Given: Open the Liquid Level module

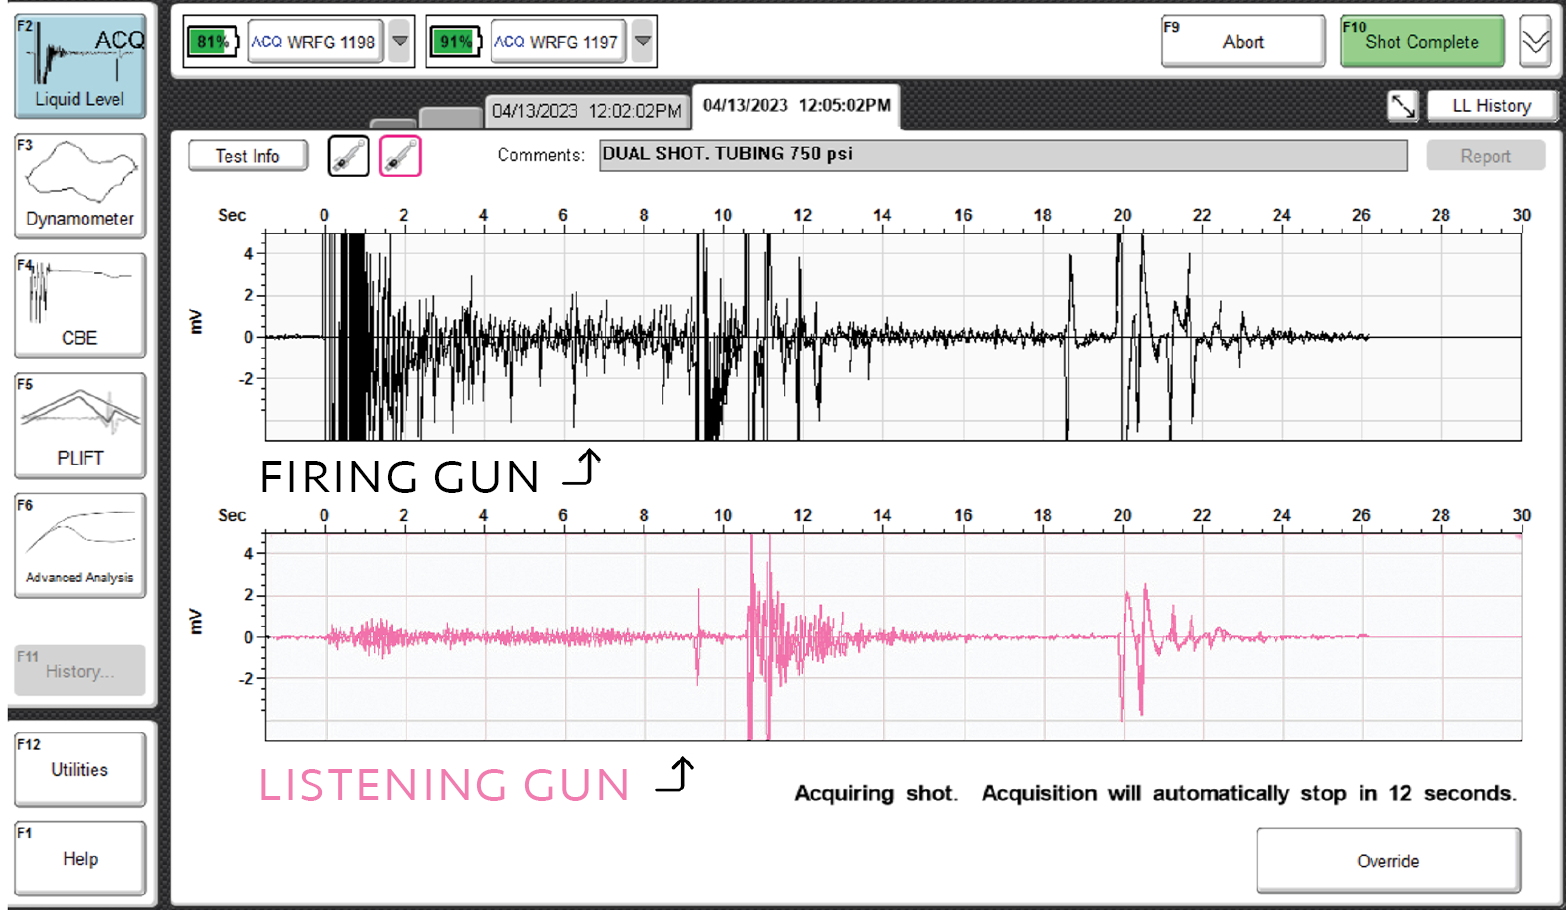Looking at the screenshot, I should pyautogui.click(x=80, y=66).
